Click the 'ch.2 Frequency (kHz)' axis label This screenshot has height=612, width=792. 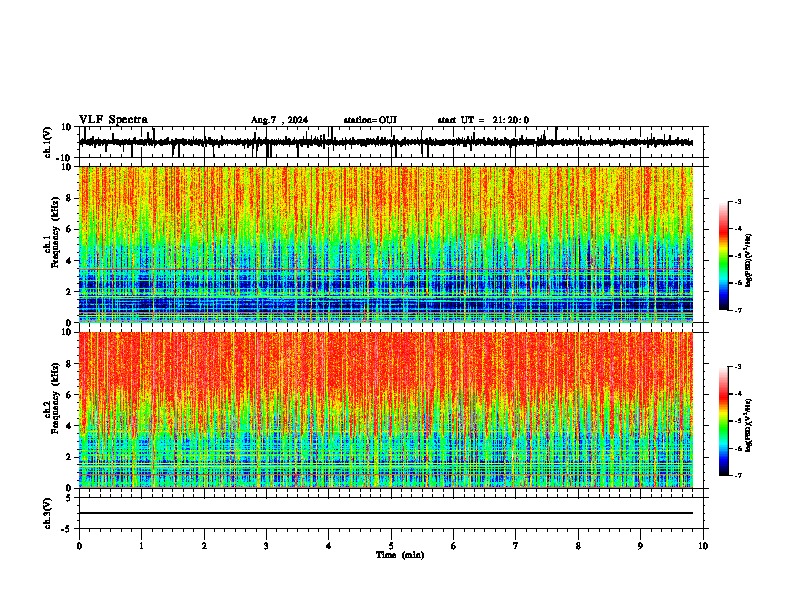coord(54,398)
